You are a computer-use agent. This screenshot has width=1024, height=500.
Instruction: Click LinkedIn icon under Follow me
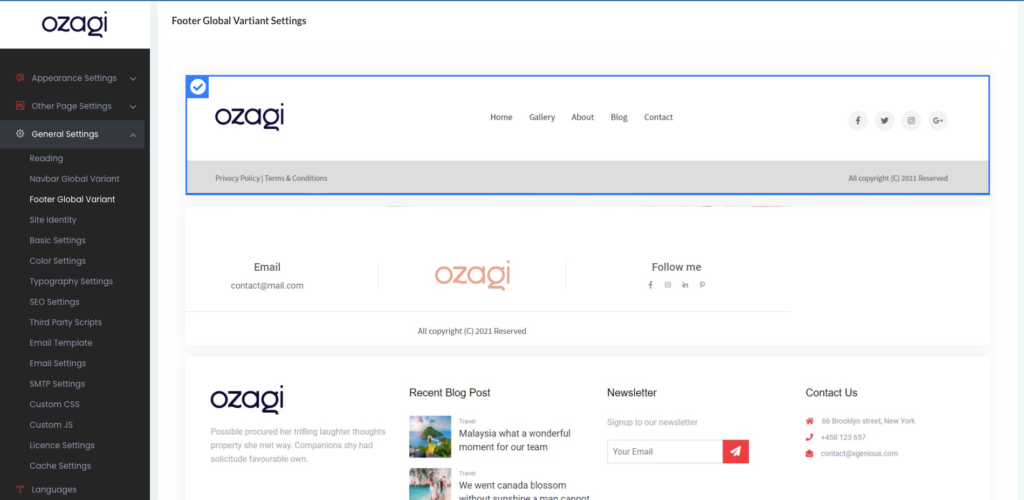pos(685,285)
